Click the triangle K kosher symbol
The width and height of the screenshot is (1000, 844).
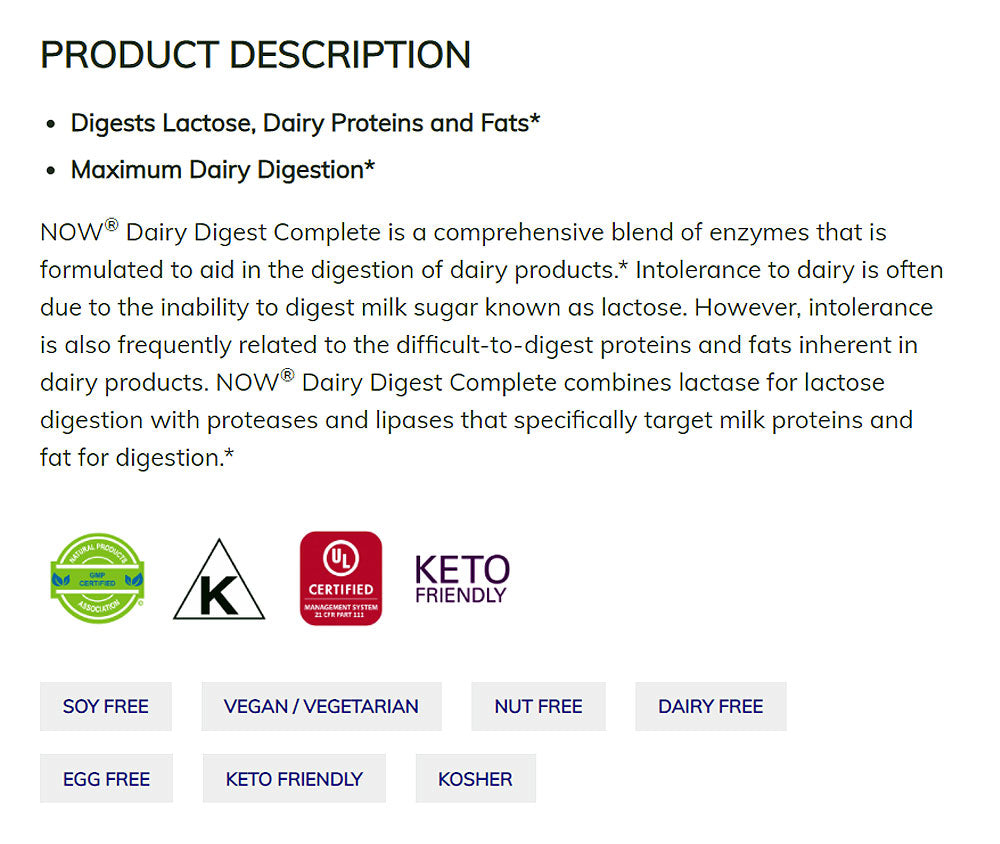point(219,581)
